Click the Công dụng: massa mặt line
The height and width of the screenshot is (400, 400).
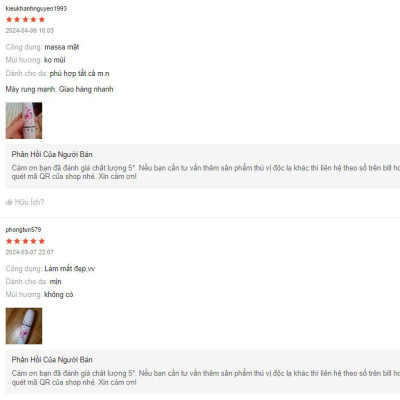tap(42, 47)
